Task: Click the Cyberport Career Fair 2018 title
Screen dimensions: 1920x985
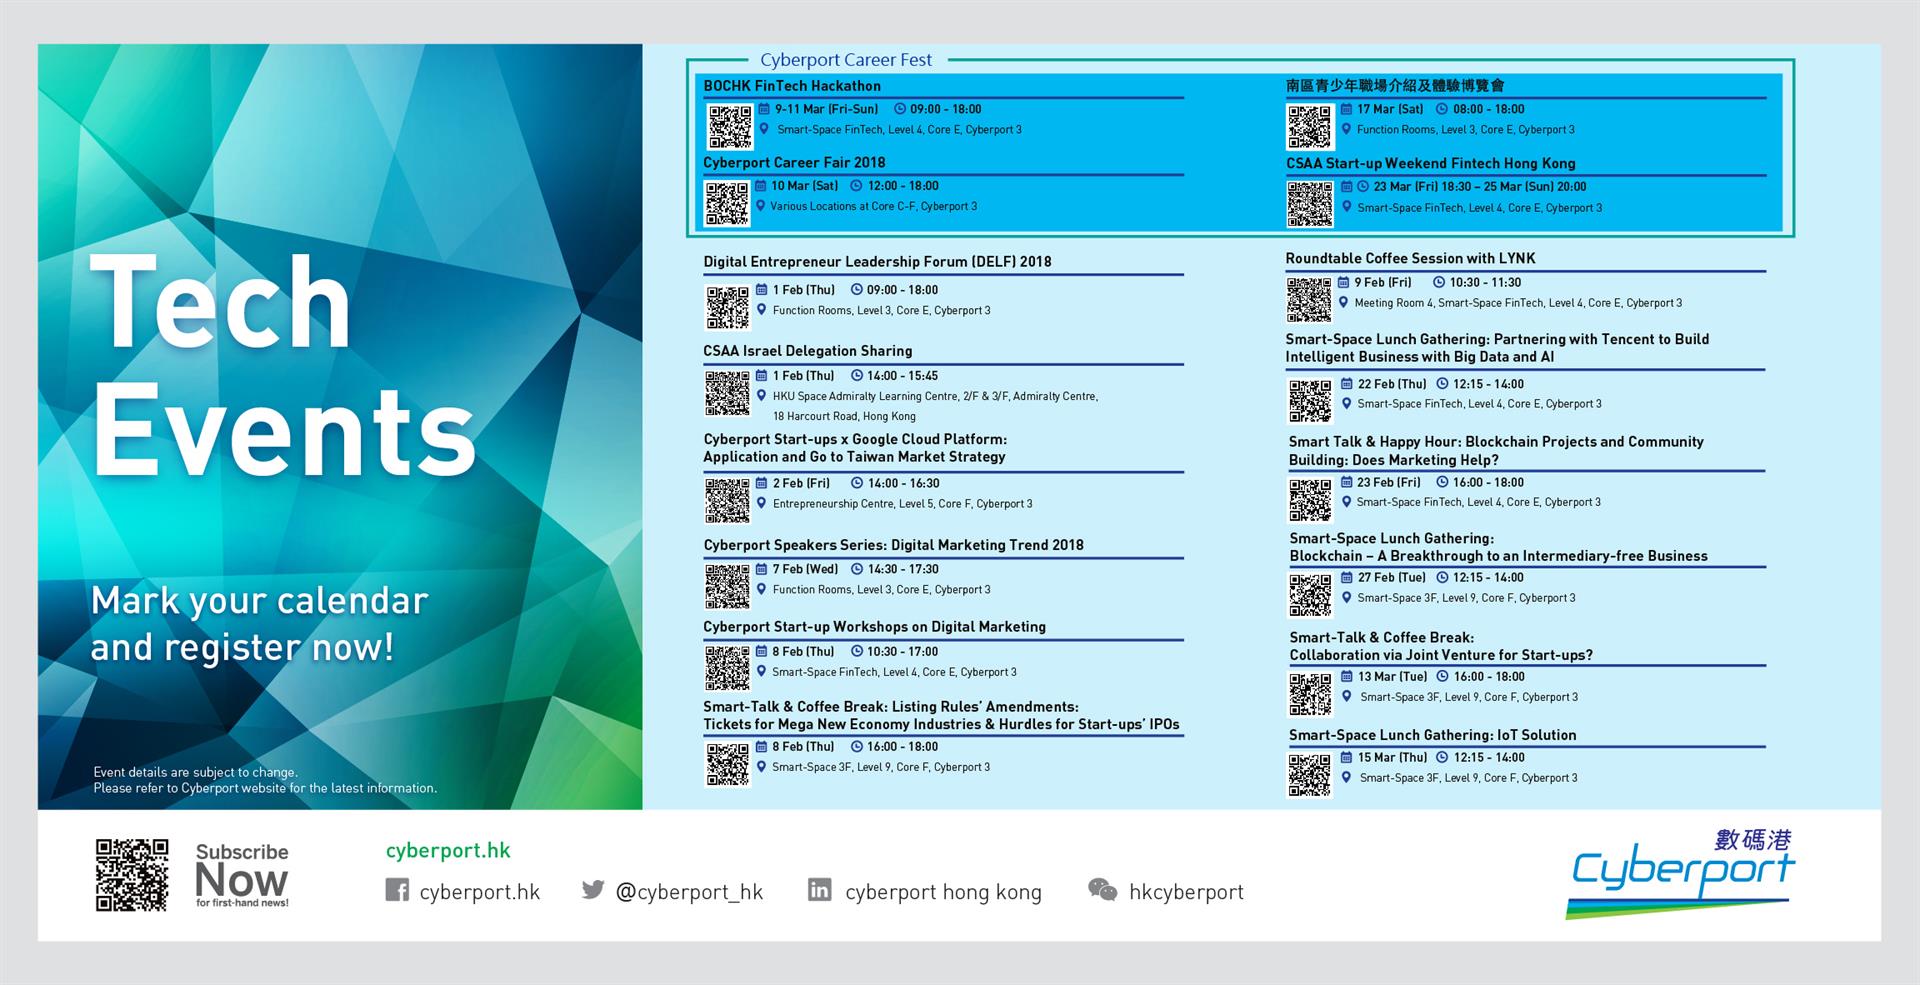Action: (794, 162)
